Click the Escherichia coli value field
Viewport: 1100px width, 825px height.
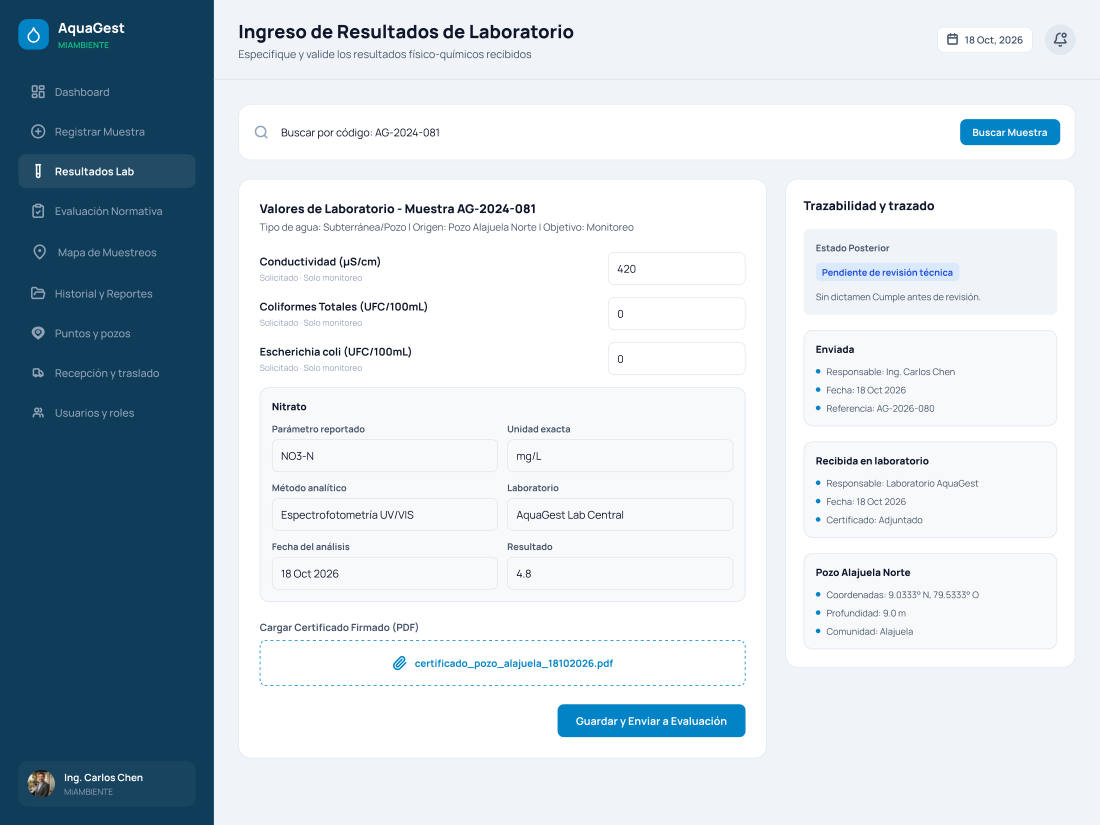(676, 358)
